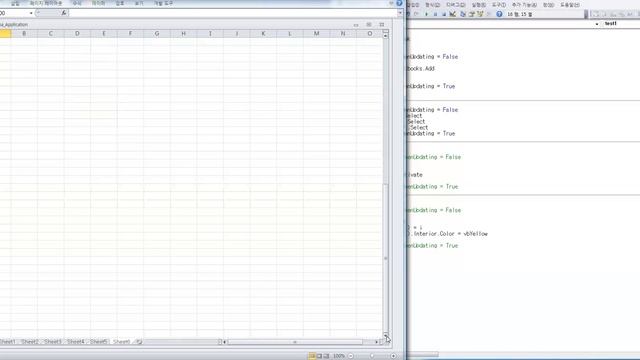Toggle Design Mode icon in VBA toolbar
640x360 pixels.
(x=453, y=14)
